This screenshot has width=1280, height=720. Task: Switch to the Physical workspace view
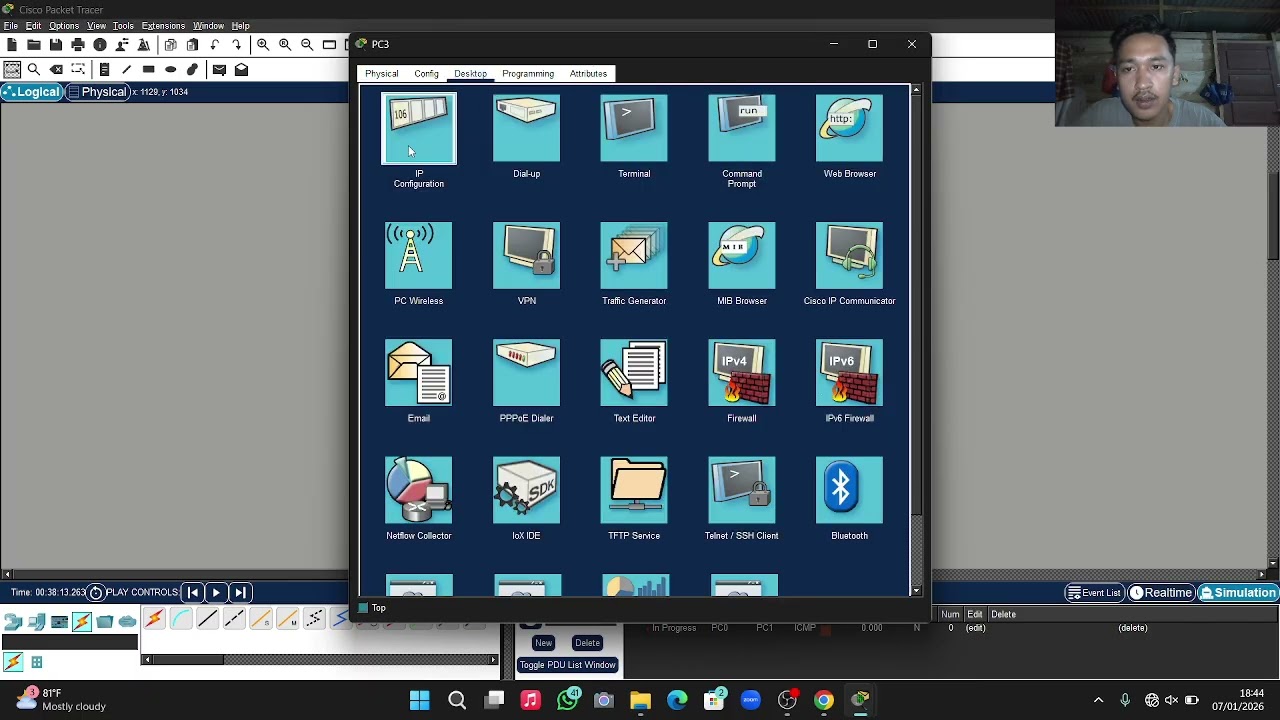point(97,92)
